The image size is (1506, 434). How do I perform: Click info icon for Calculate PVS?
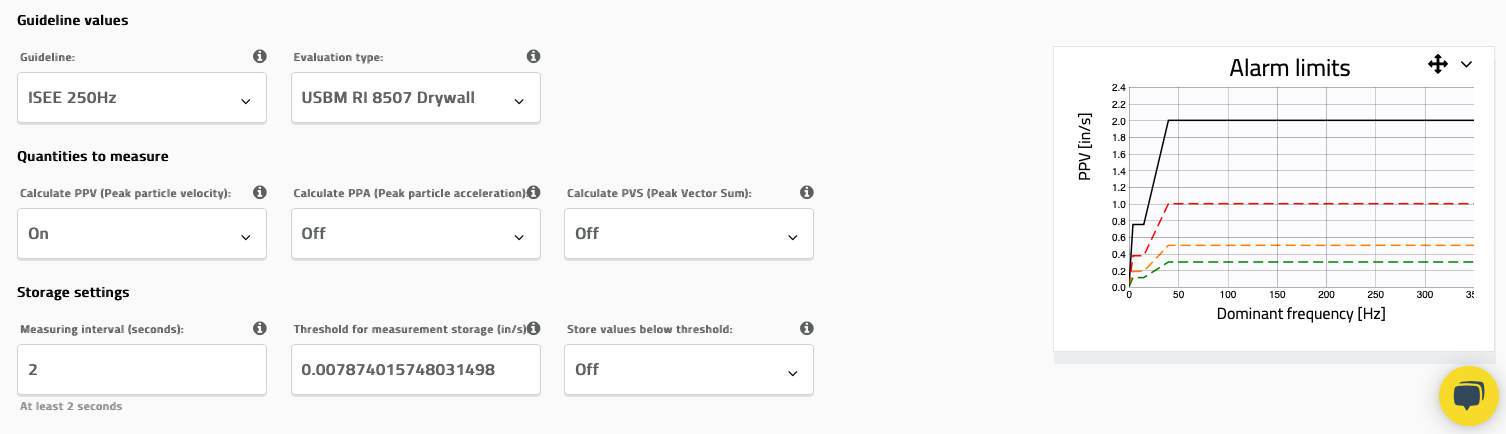click(806, 192)
